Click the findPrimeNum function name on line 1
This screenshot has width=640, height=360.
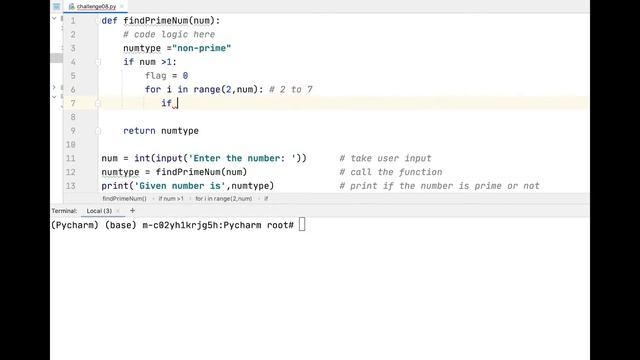156,21
